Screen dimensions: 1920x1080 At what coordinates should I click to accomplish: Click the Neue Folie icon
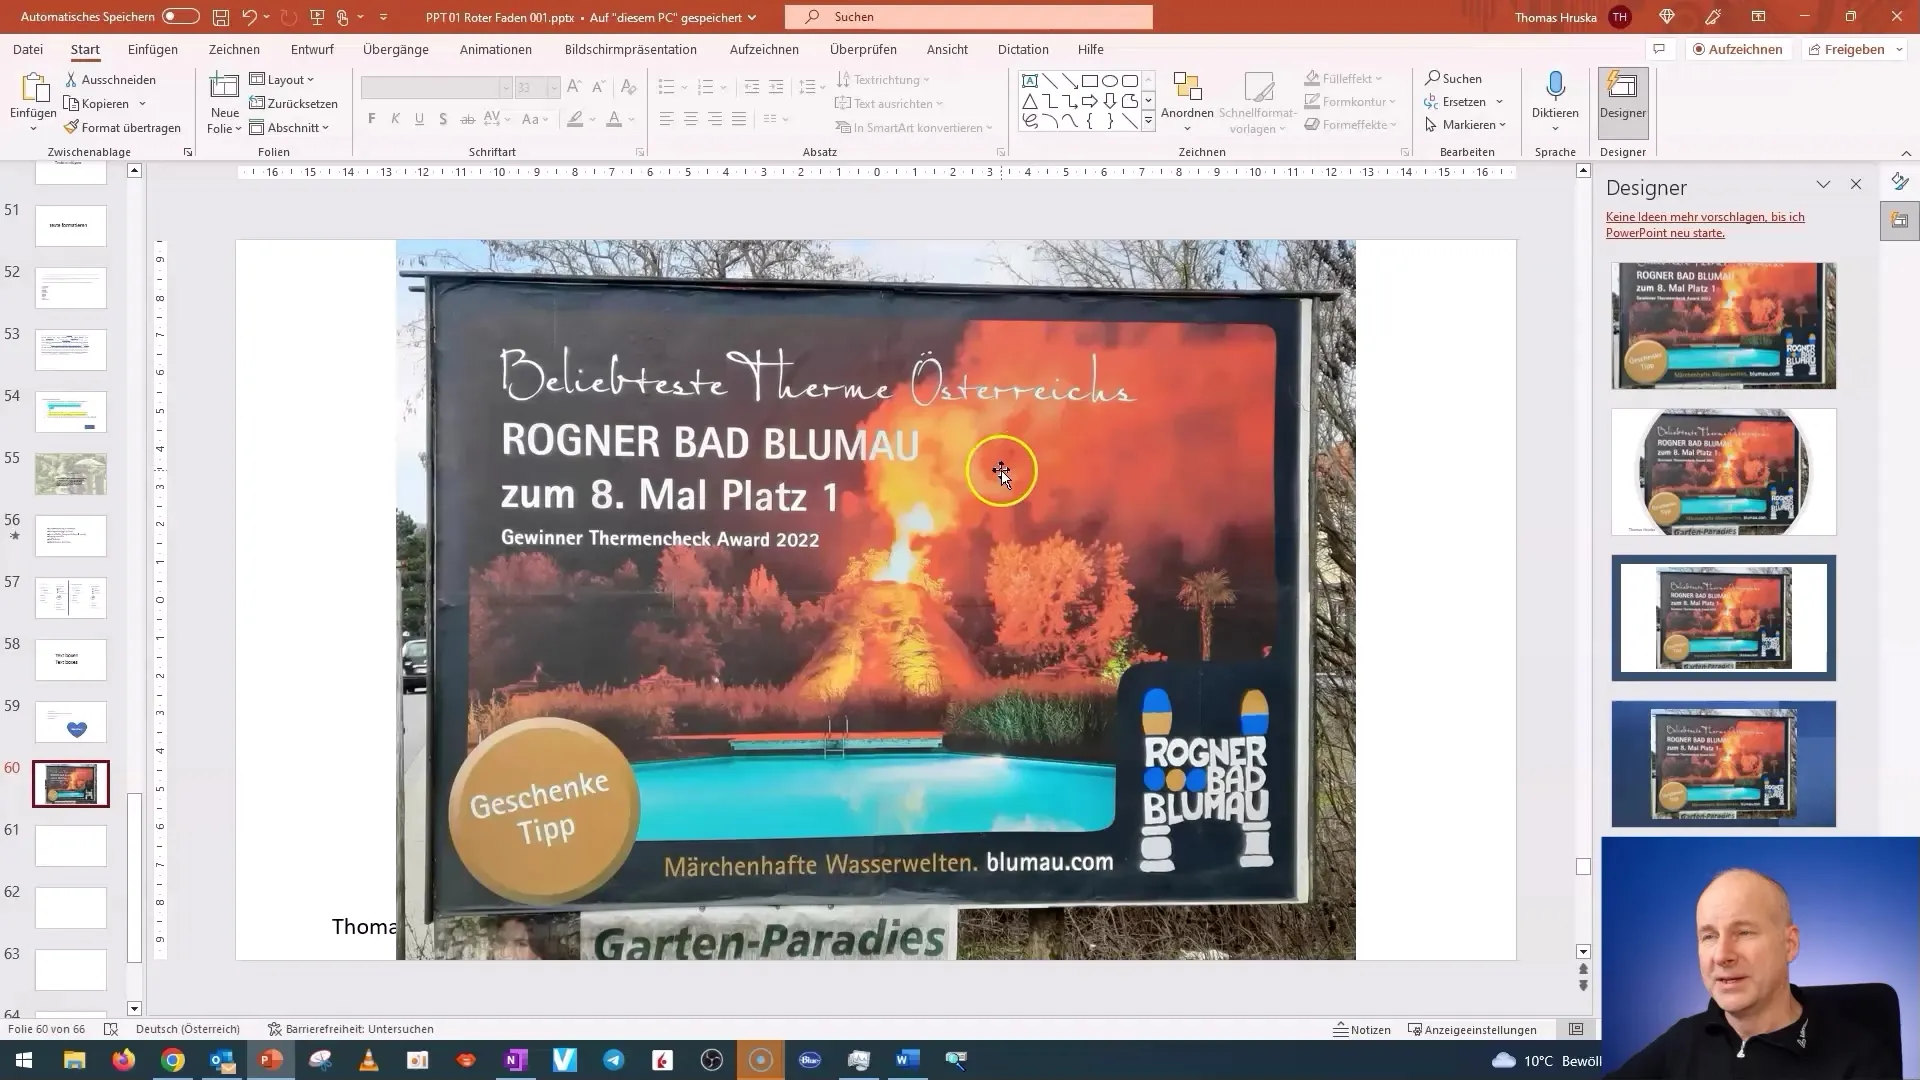[225, 88]
